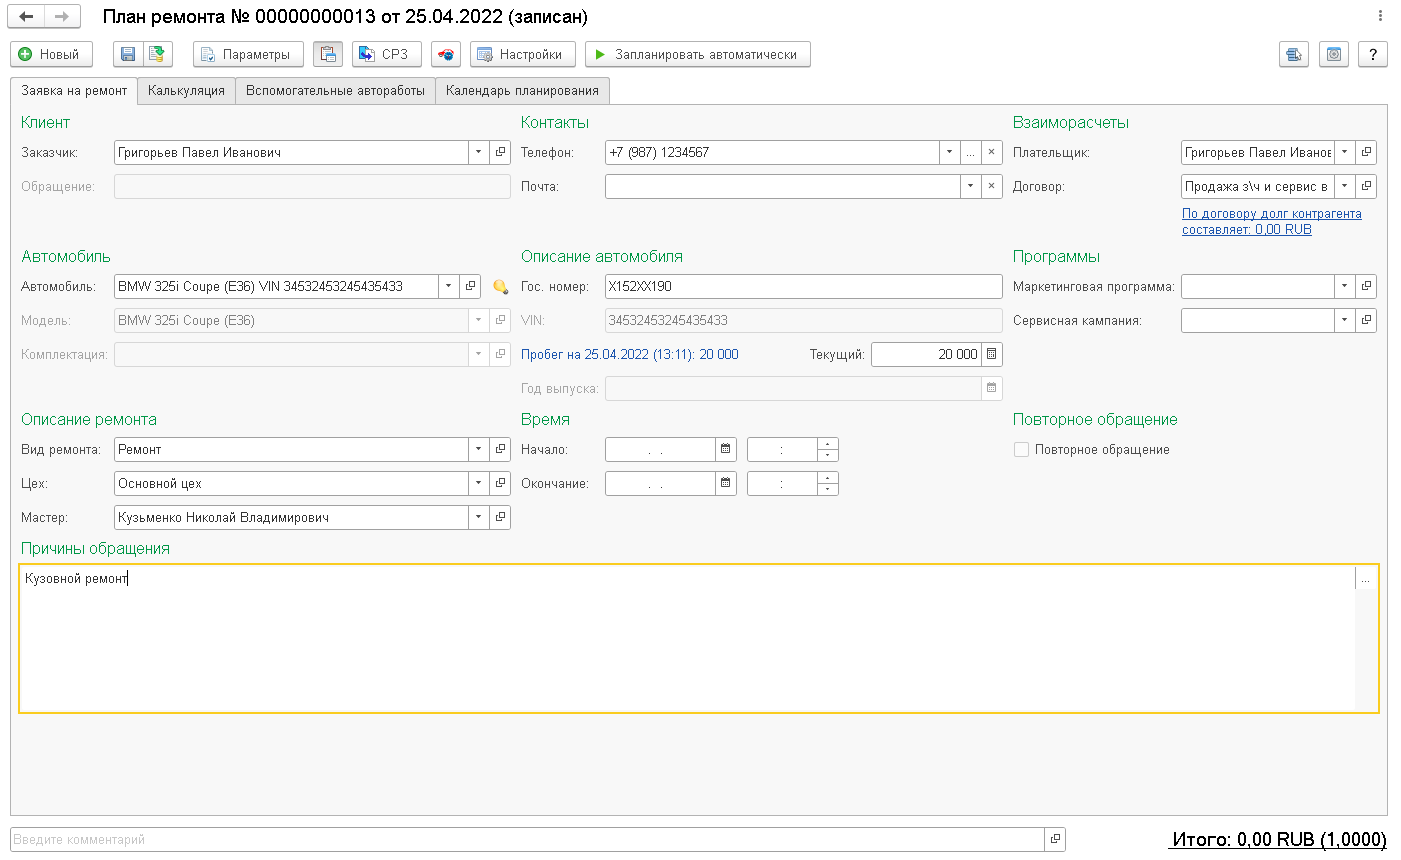Click the Пробег на 25.04.2022 mileage link
The height and width of the screenshot is (860, 1401).
coord(629,354)
